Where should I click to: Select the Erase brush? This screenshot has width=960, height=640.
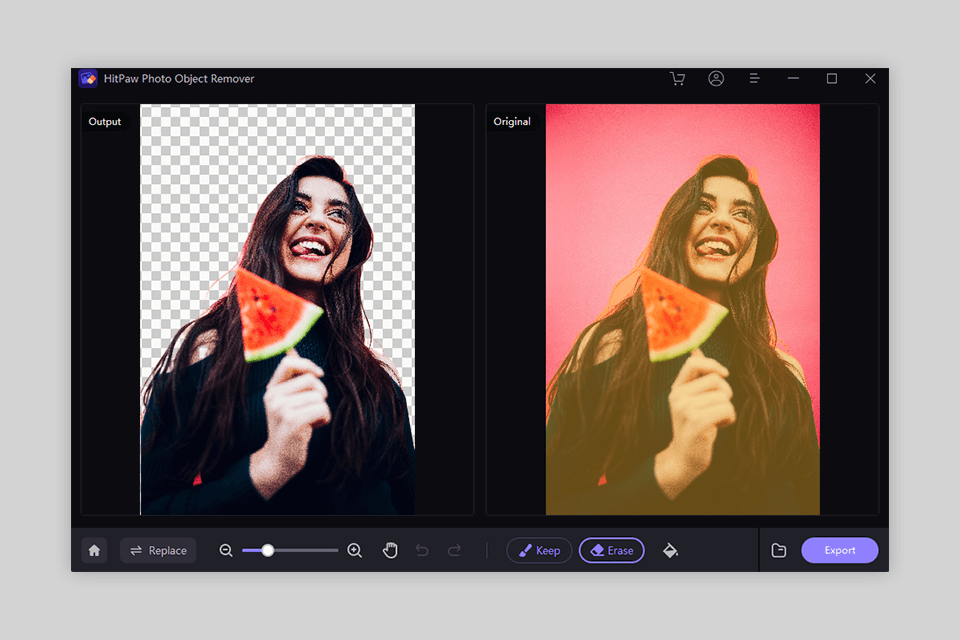(612, 551)
